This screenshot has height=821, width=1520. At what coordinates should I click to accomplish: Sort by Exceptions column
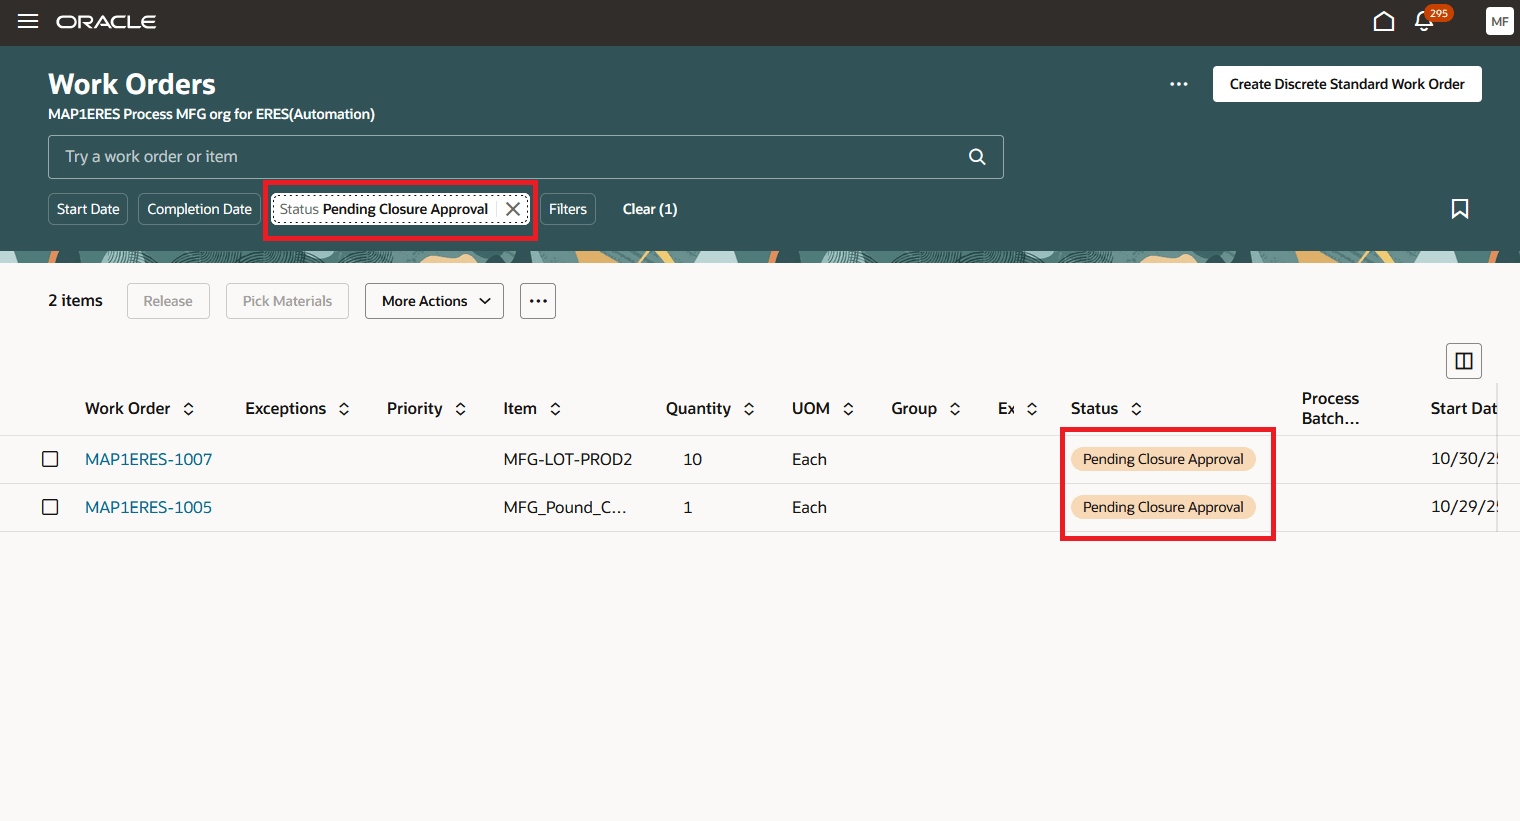344,409
